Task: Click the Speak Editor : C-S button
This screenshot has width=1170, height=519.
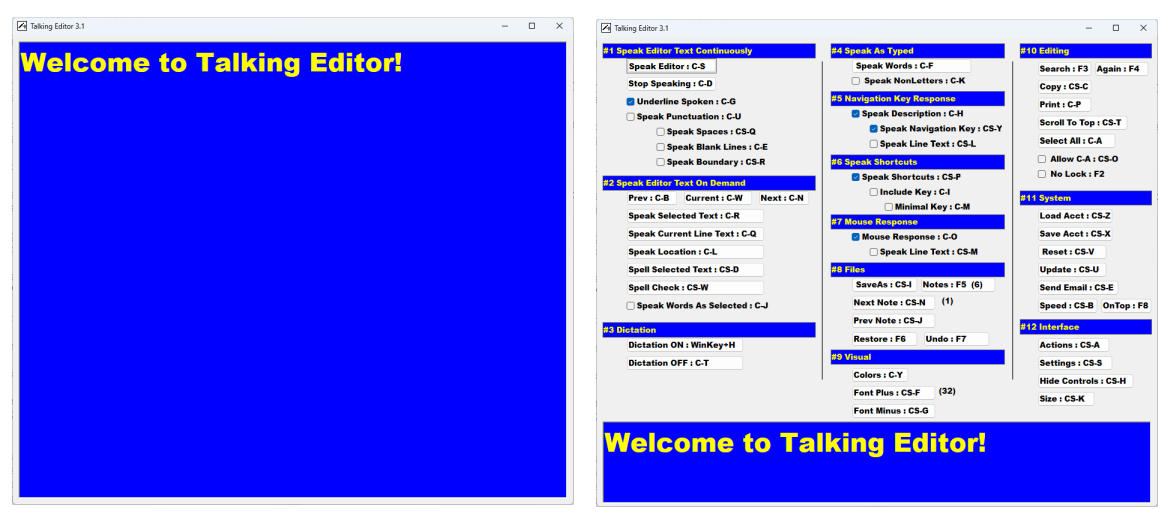Action: [671, 67]
